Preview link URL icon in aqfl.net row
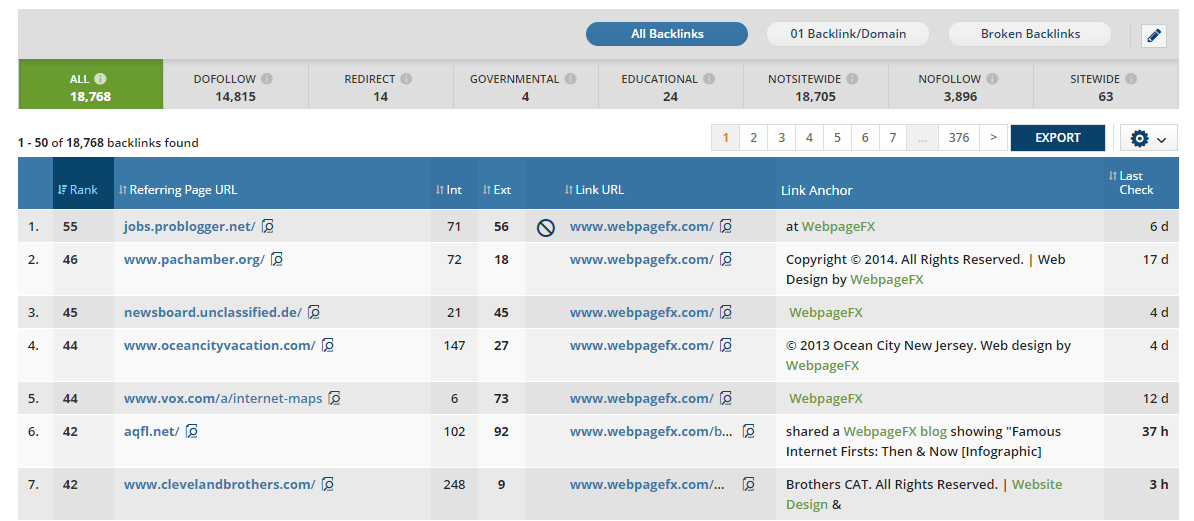 [749, 431]
